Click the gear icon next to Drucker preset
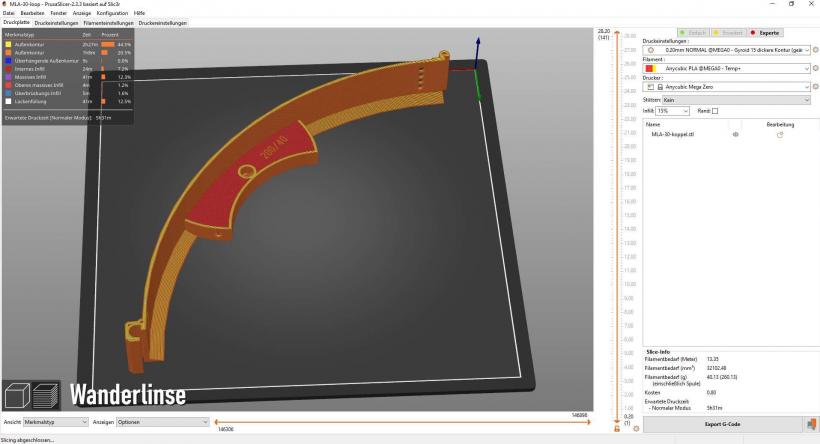Image resolution: width=820 pixels, height=444 pixels. [815, 87]
